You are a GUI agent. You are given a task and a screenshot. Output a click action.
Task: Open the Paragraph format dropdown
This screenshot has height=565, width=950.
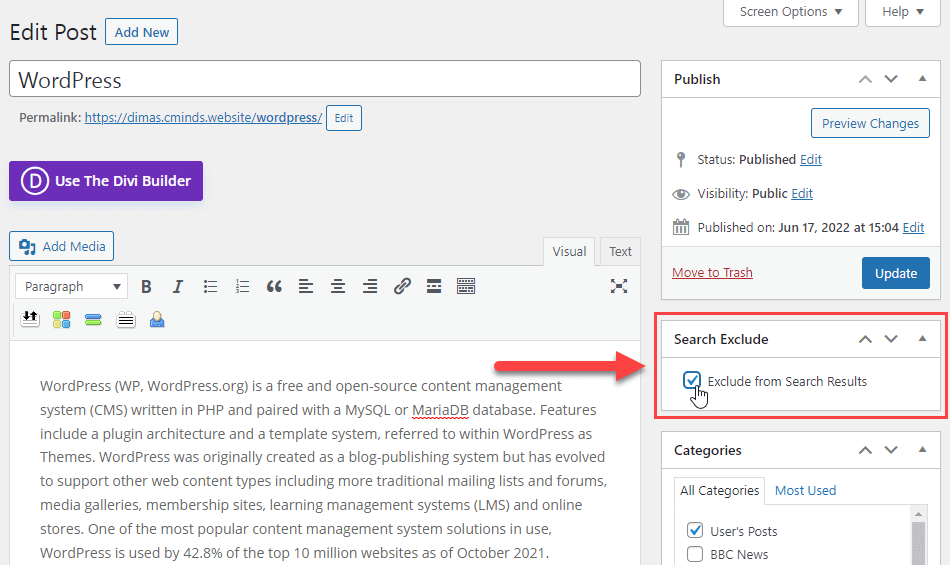point(72,287)
